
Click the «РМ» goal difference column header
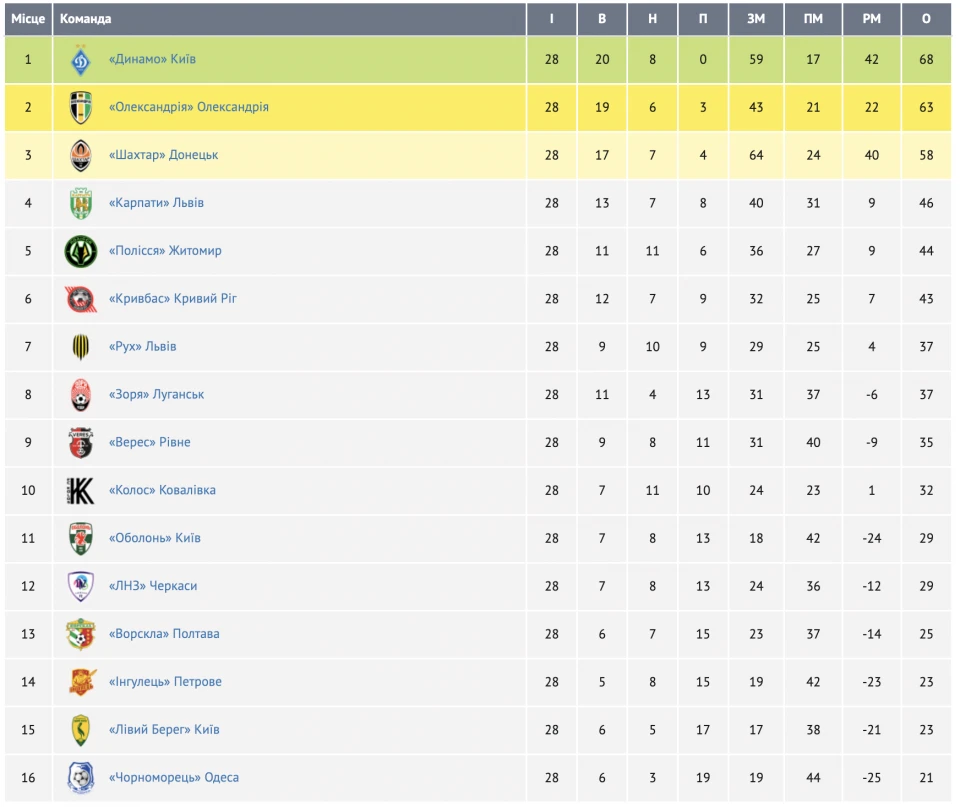[872, 19]
